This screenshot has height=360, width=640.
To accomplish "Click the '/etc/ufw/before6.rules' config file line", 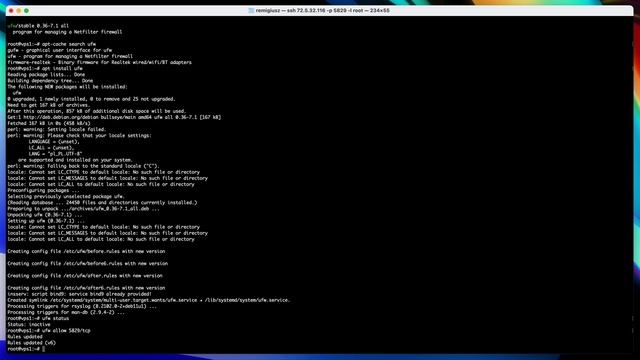I will [87, 264].
